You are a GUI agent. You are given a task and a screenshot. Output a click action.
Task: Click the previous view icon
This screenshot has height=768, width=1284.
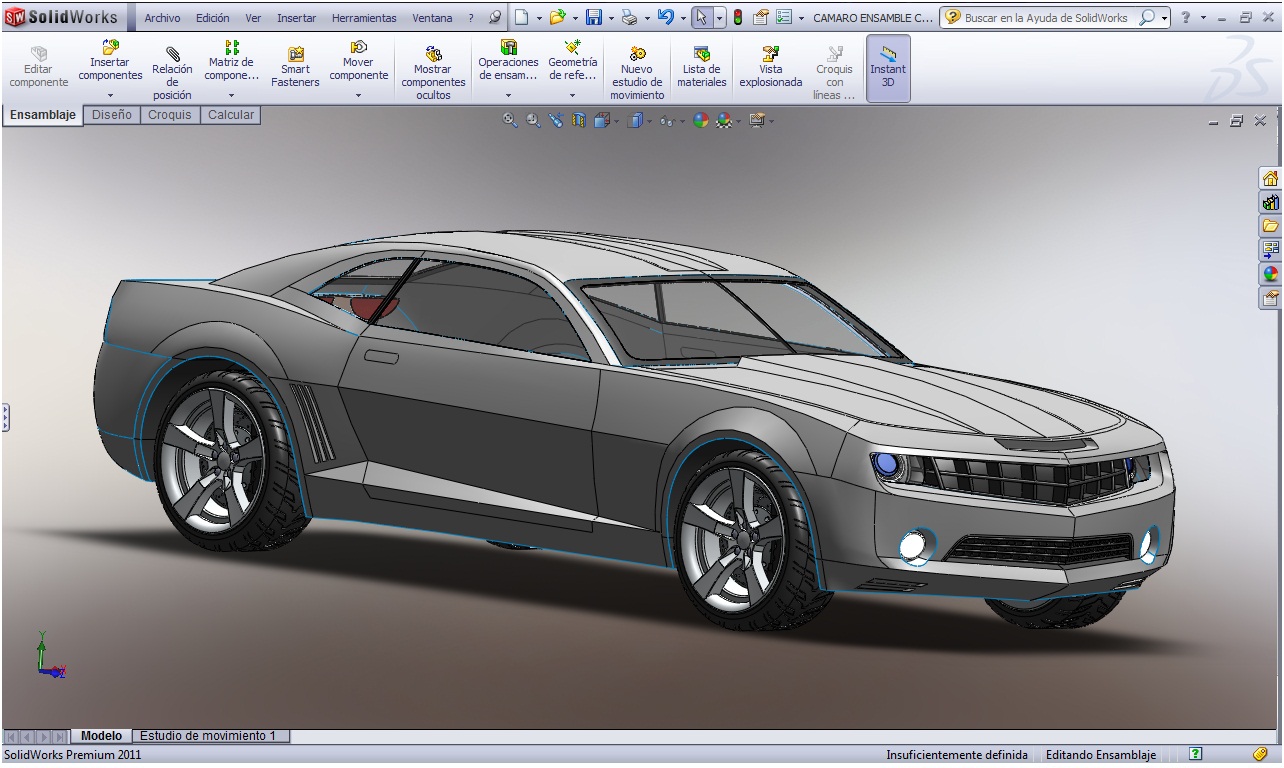tap(556, 121)
